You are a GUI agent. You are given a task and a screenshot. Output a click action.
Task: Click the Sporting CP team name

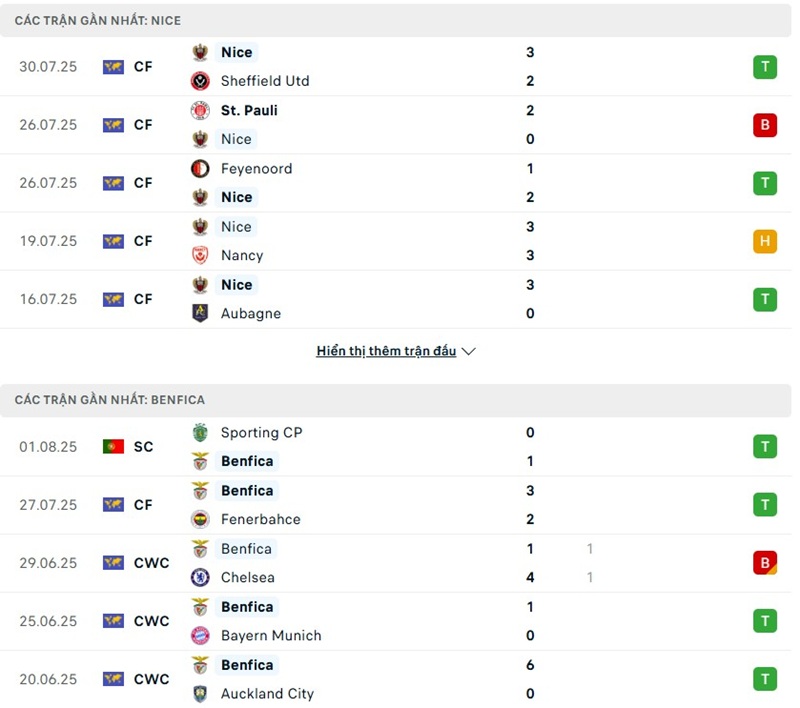click(261, 433)
